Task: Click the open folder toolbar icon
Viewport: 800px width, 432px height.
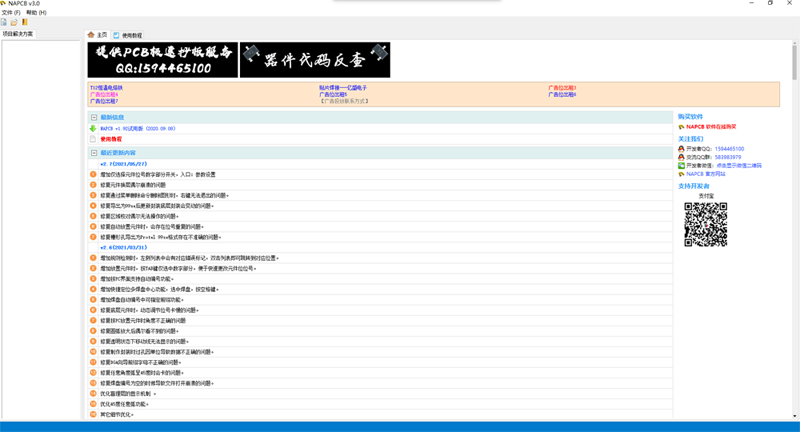Action: coord(14,22)
